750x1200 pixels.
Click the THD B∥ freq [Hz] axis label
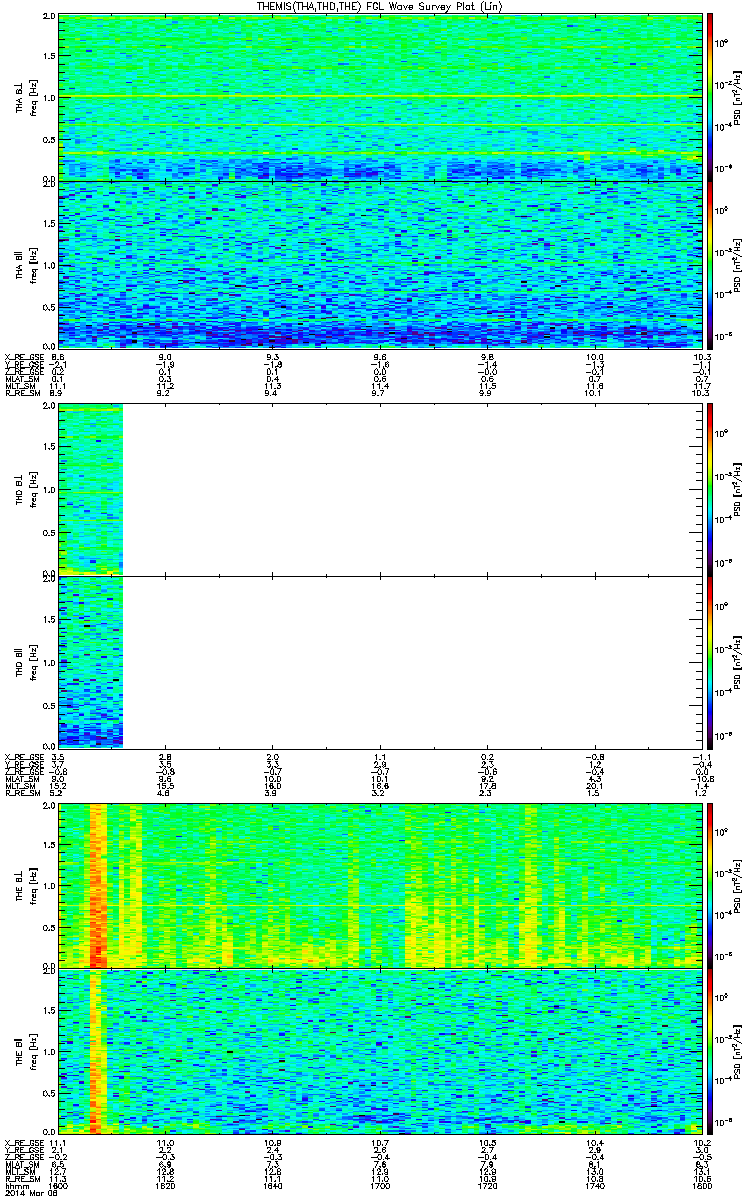point(34,662)
